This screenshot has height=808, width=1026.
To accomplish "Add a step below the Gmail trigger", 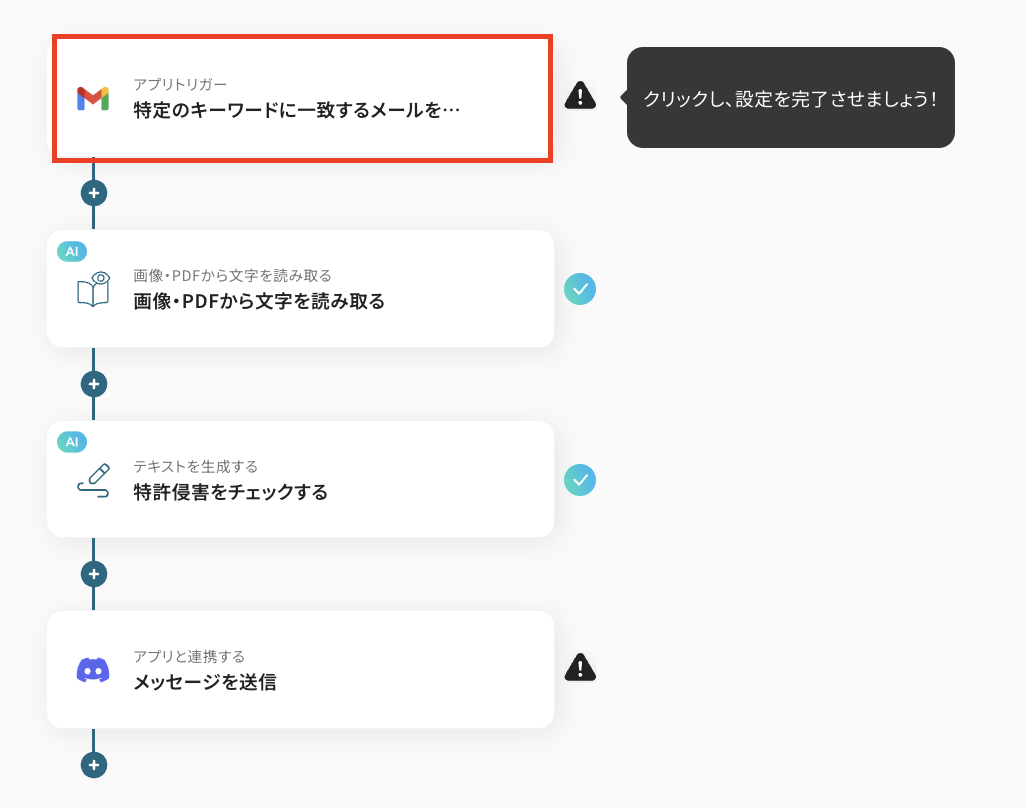I will [x=94, y=193].
